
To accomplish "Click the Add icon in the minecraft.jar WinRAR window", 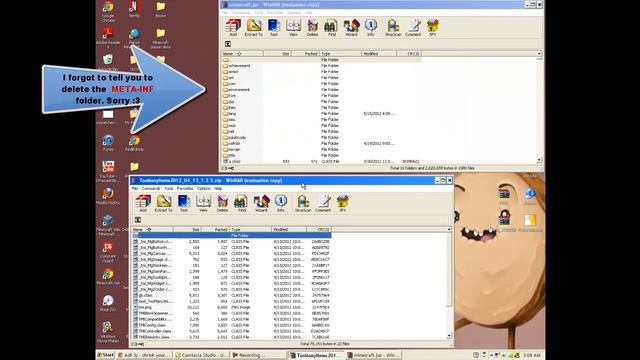I will pyautogui.click(x=233, y=28).
